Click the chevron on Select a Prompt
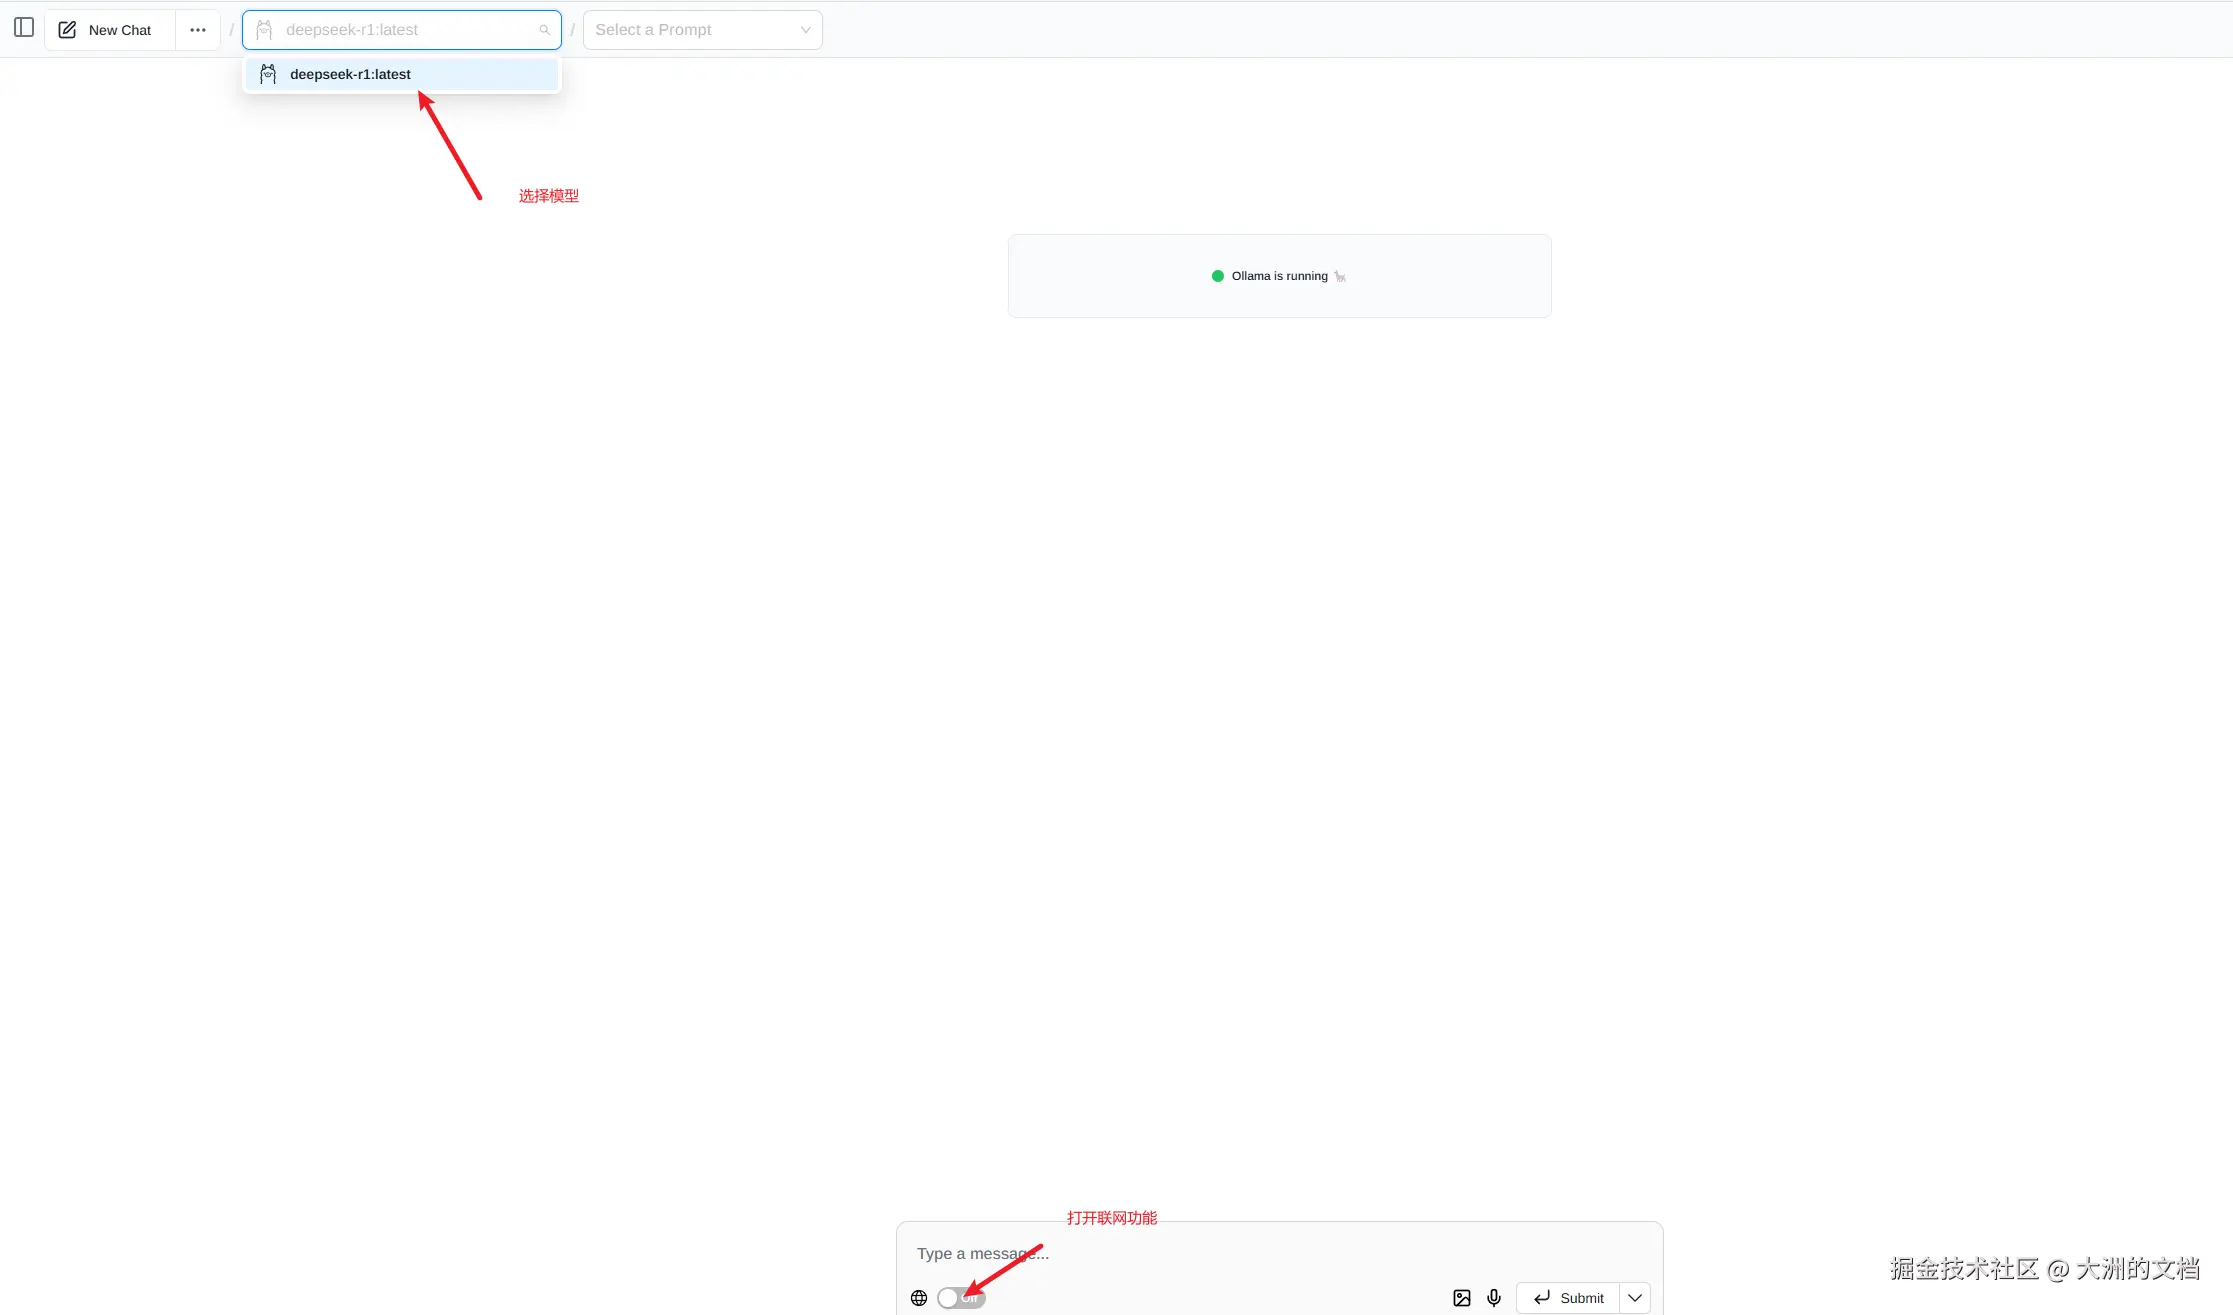The image size is (2233, 1315). coord(805,30)
